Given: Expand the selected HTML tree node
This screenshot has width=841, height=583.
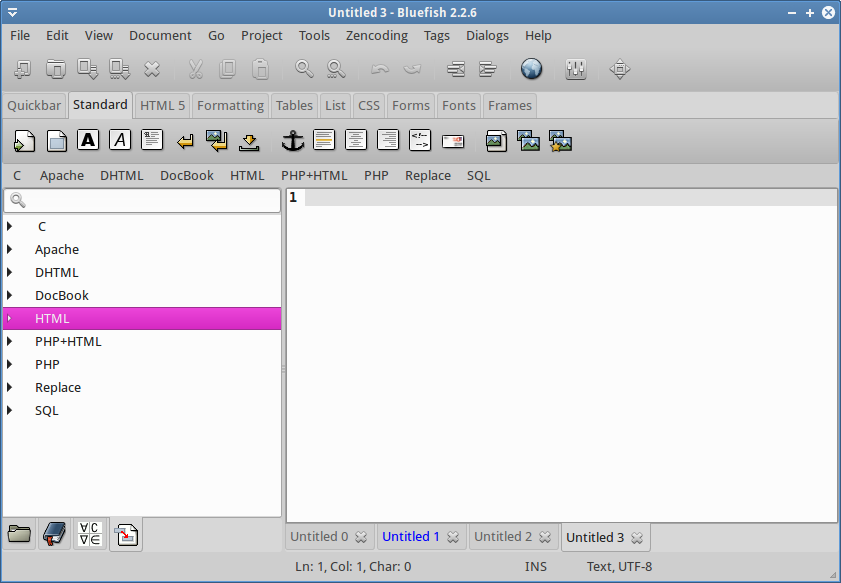Looking at the screenshot, I should (10, 319).
